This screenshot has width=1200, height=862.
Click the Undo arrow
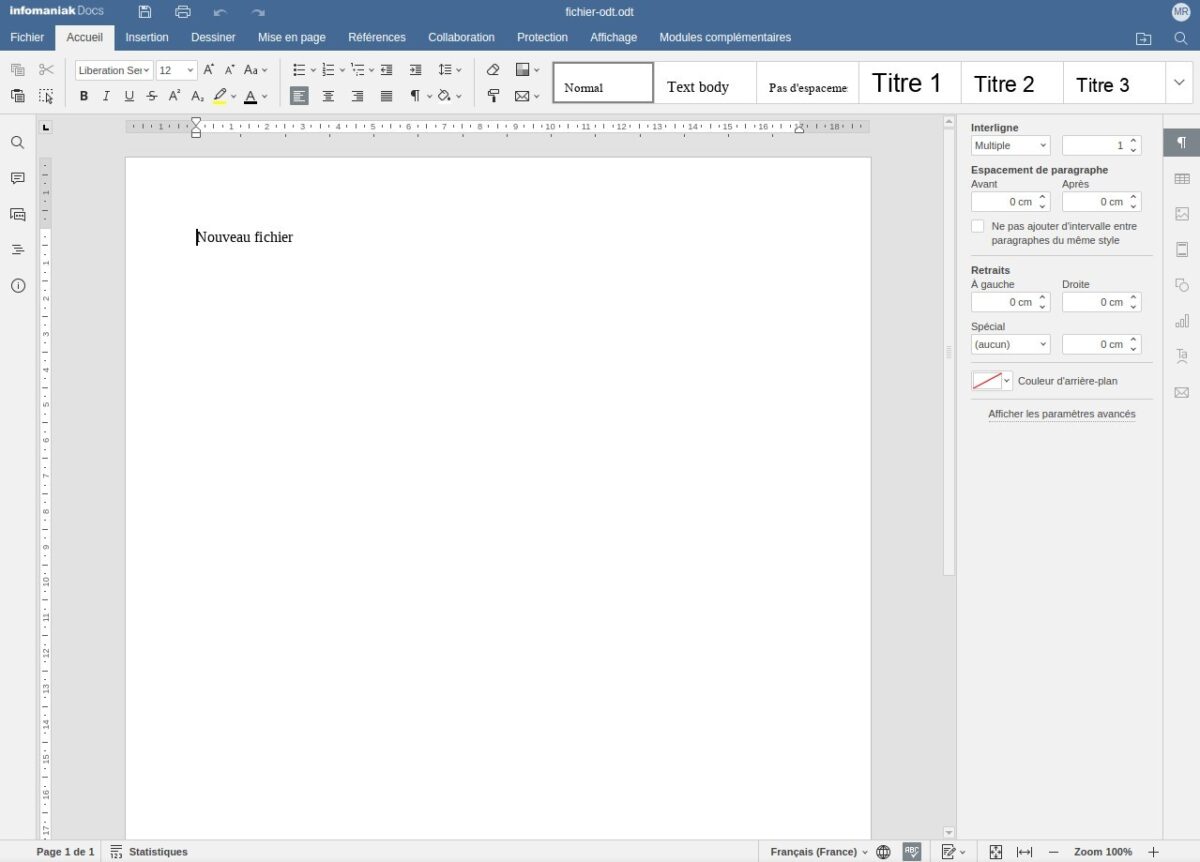pos(220,12)
